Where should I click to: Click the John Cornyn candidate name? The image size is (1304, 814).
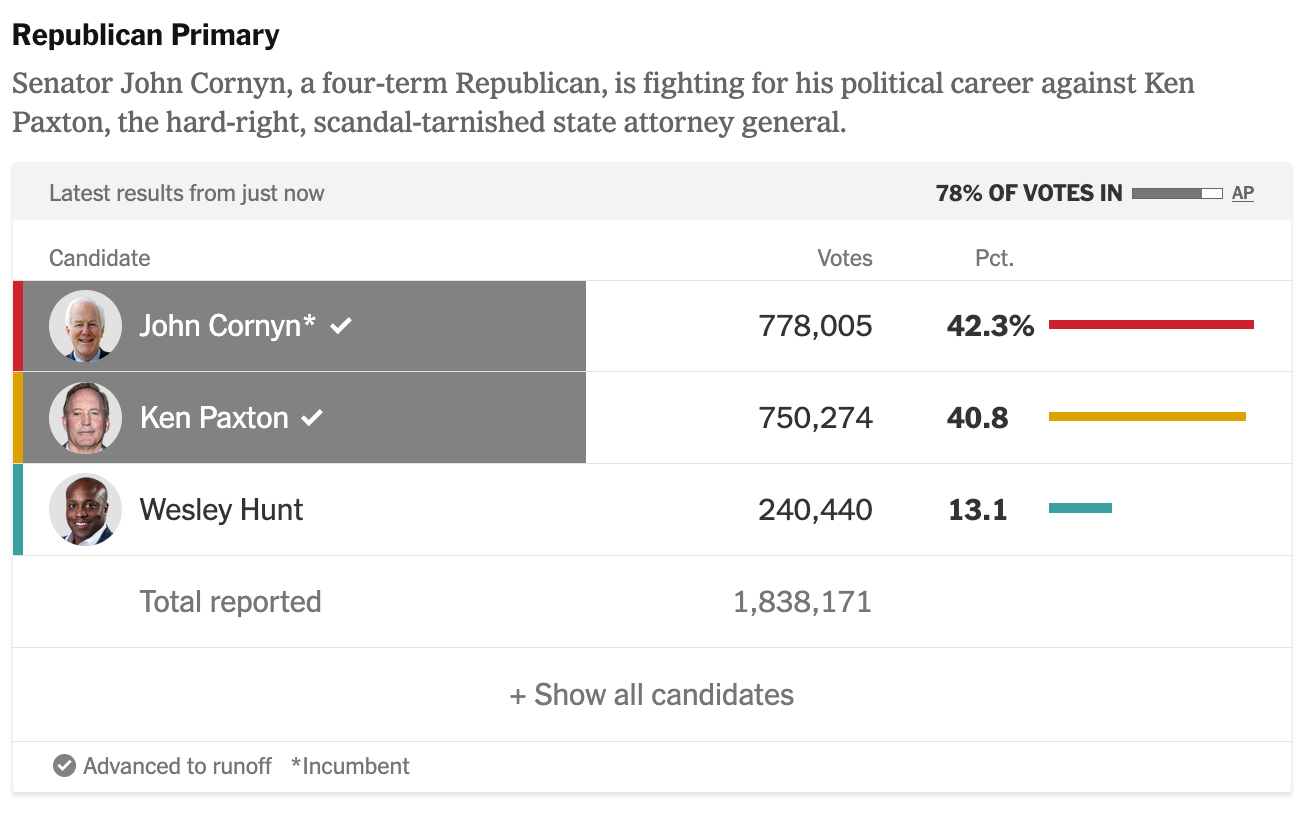point(227,326)
